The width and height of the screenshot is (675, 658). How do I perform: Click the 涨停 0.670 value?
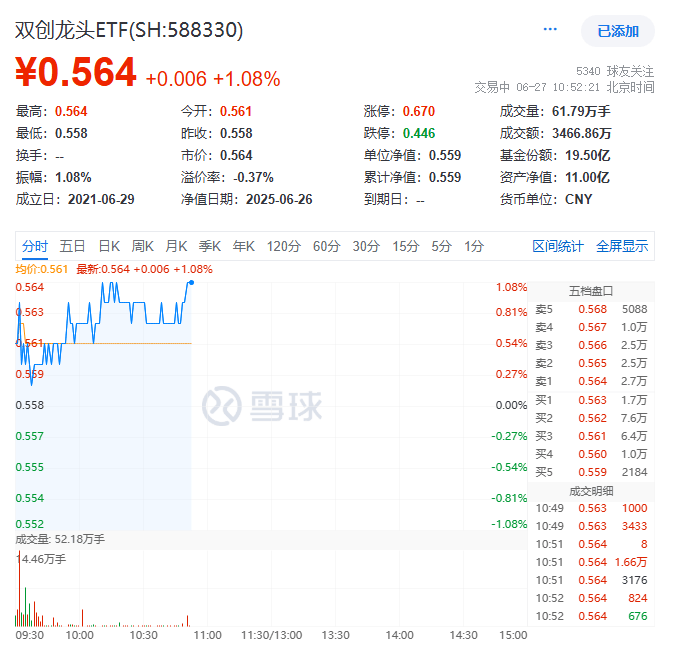click(x=419, y=111)
